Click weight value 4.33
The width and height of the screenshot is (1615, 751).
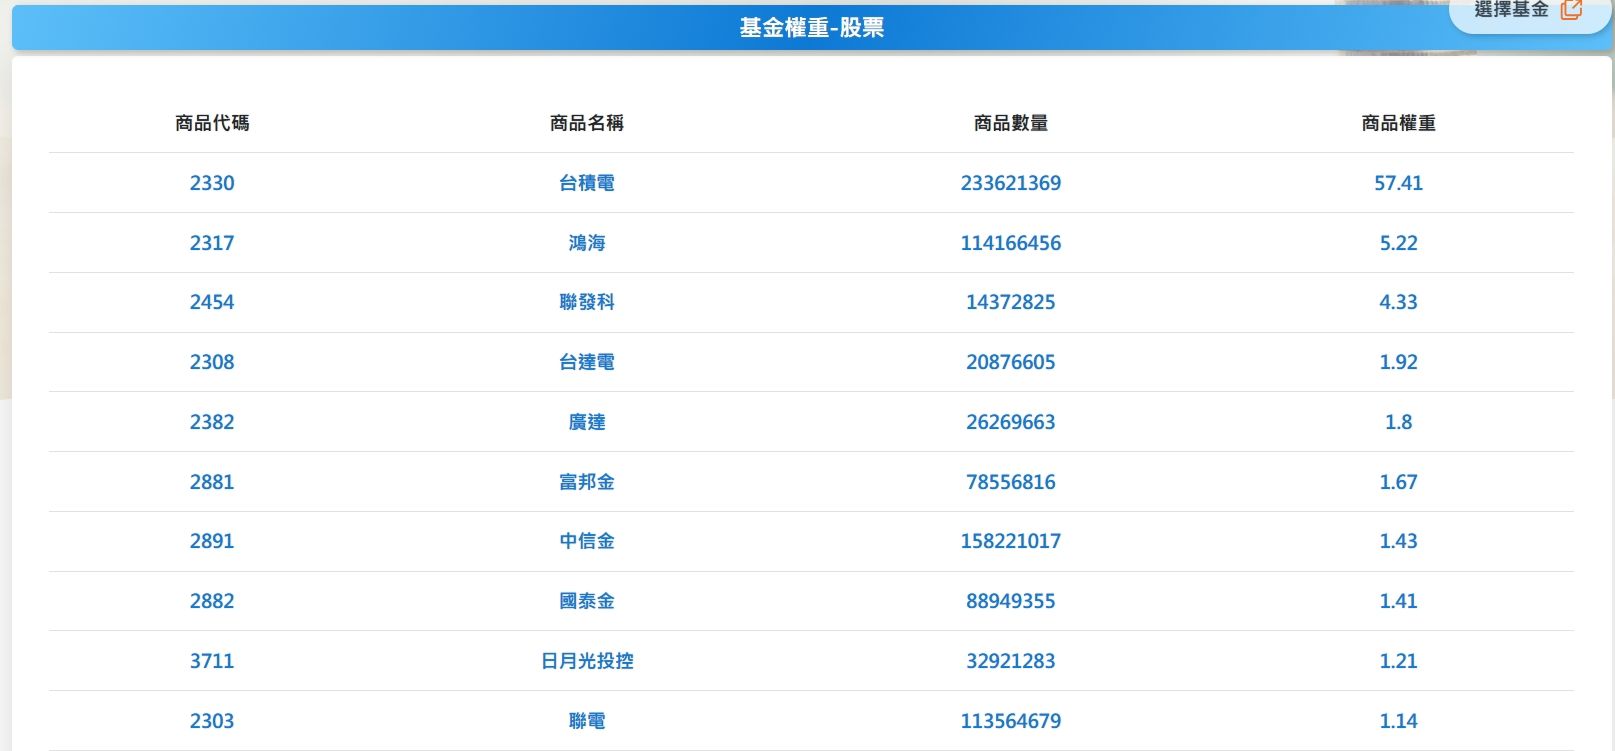pos(1398,302)
